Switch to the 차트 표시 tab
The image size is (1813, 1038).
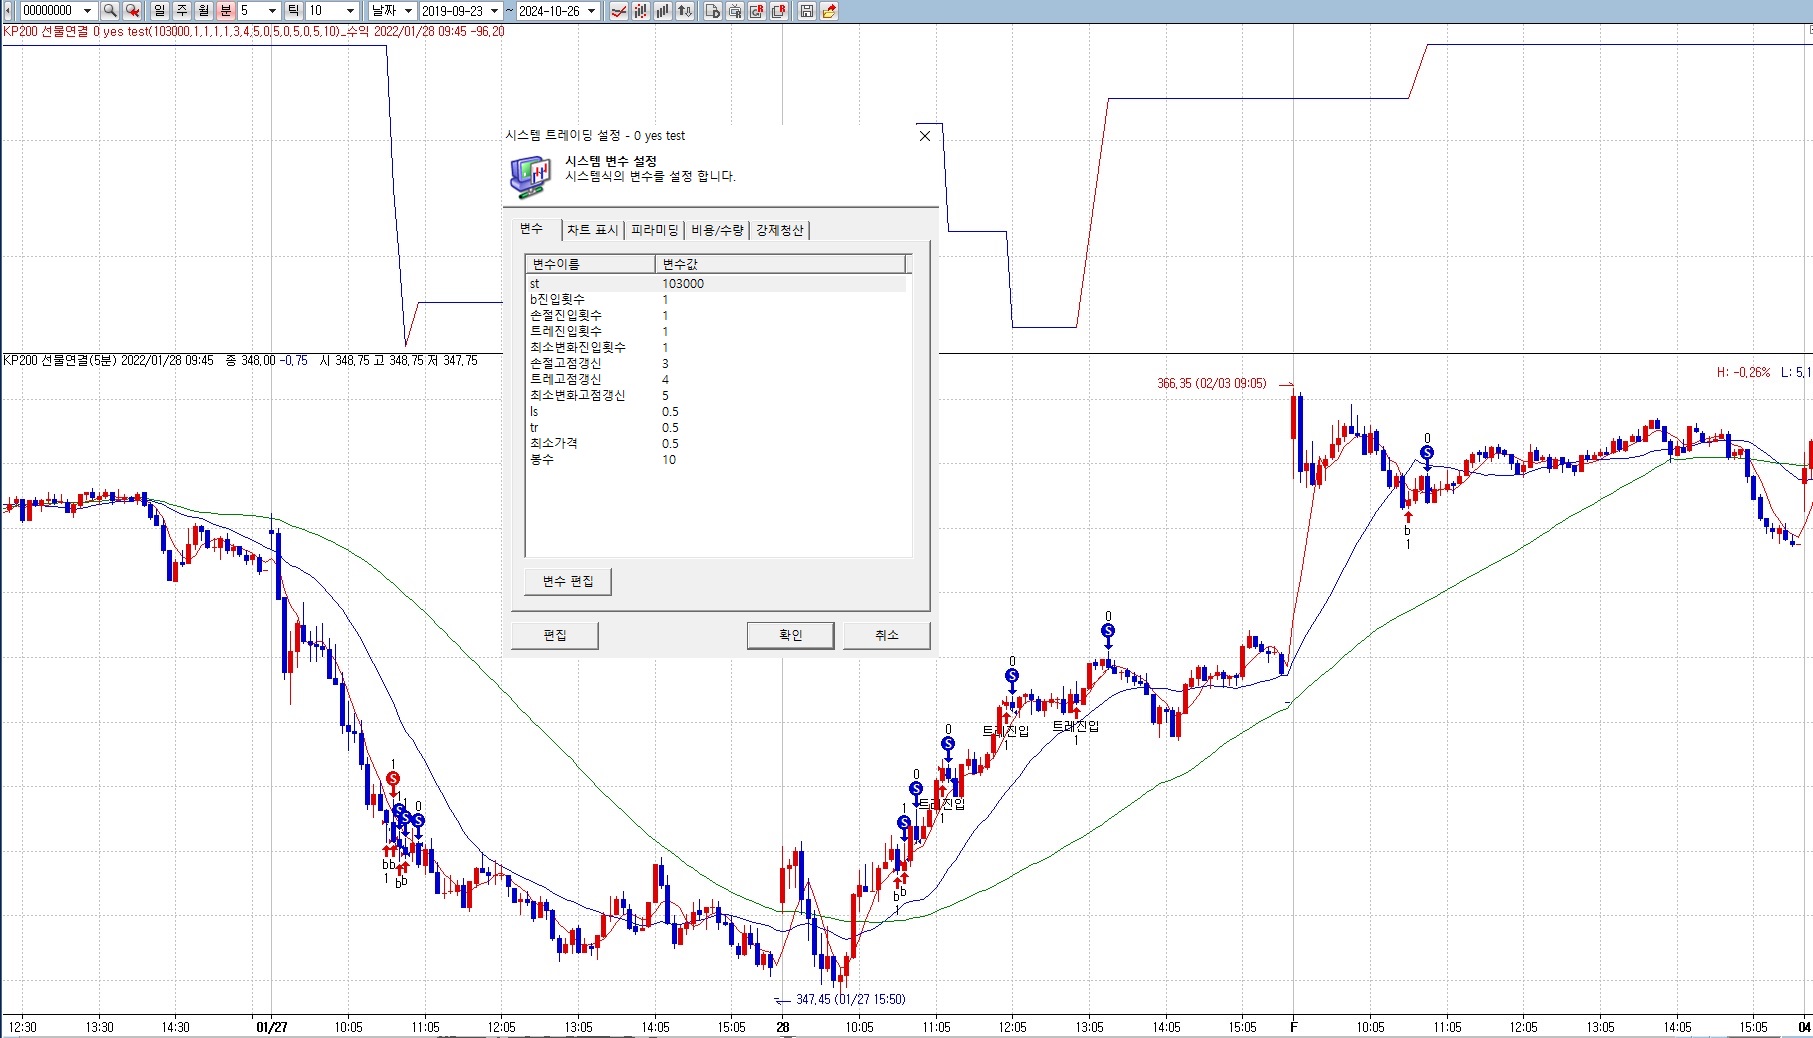click(592, 230)
